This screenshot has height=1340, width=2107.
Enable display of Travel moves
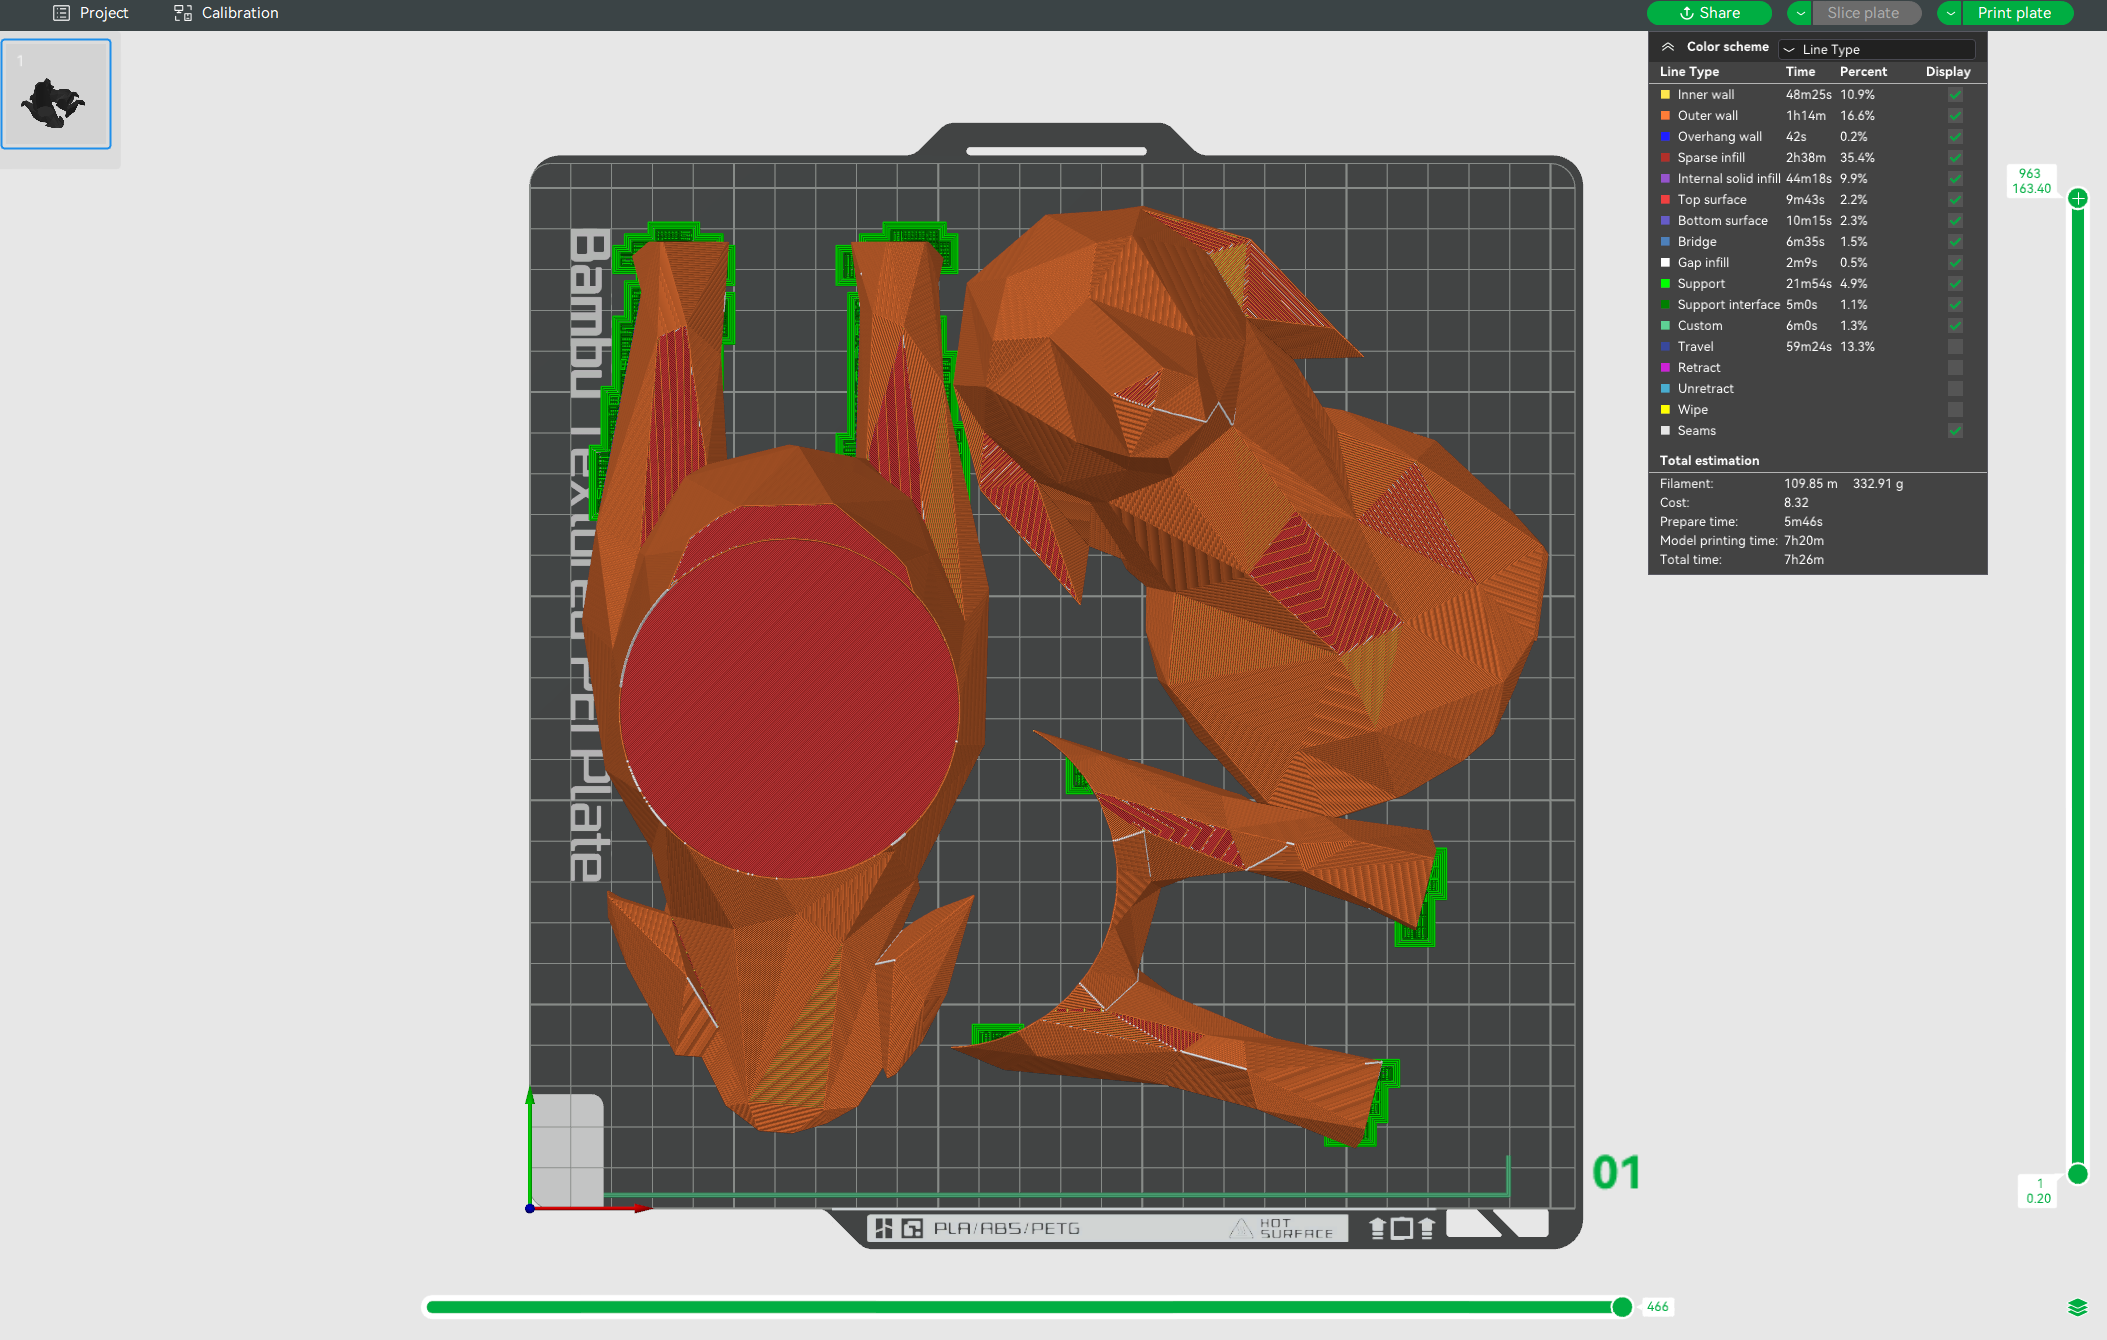(1955, 347)
